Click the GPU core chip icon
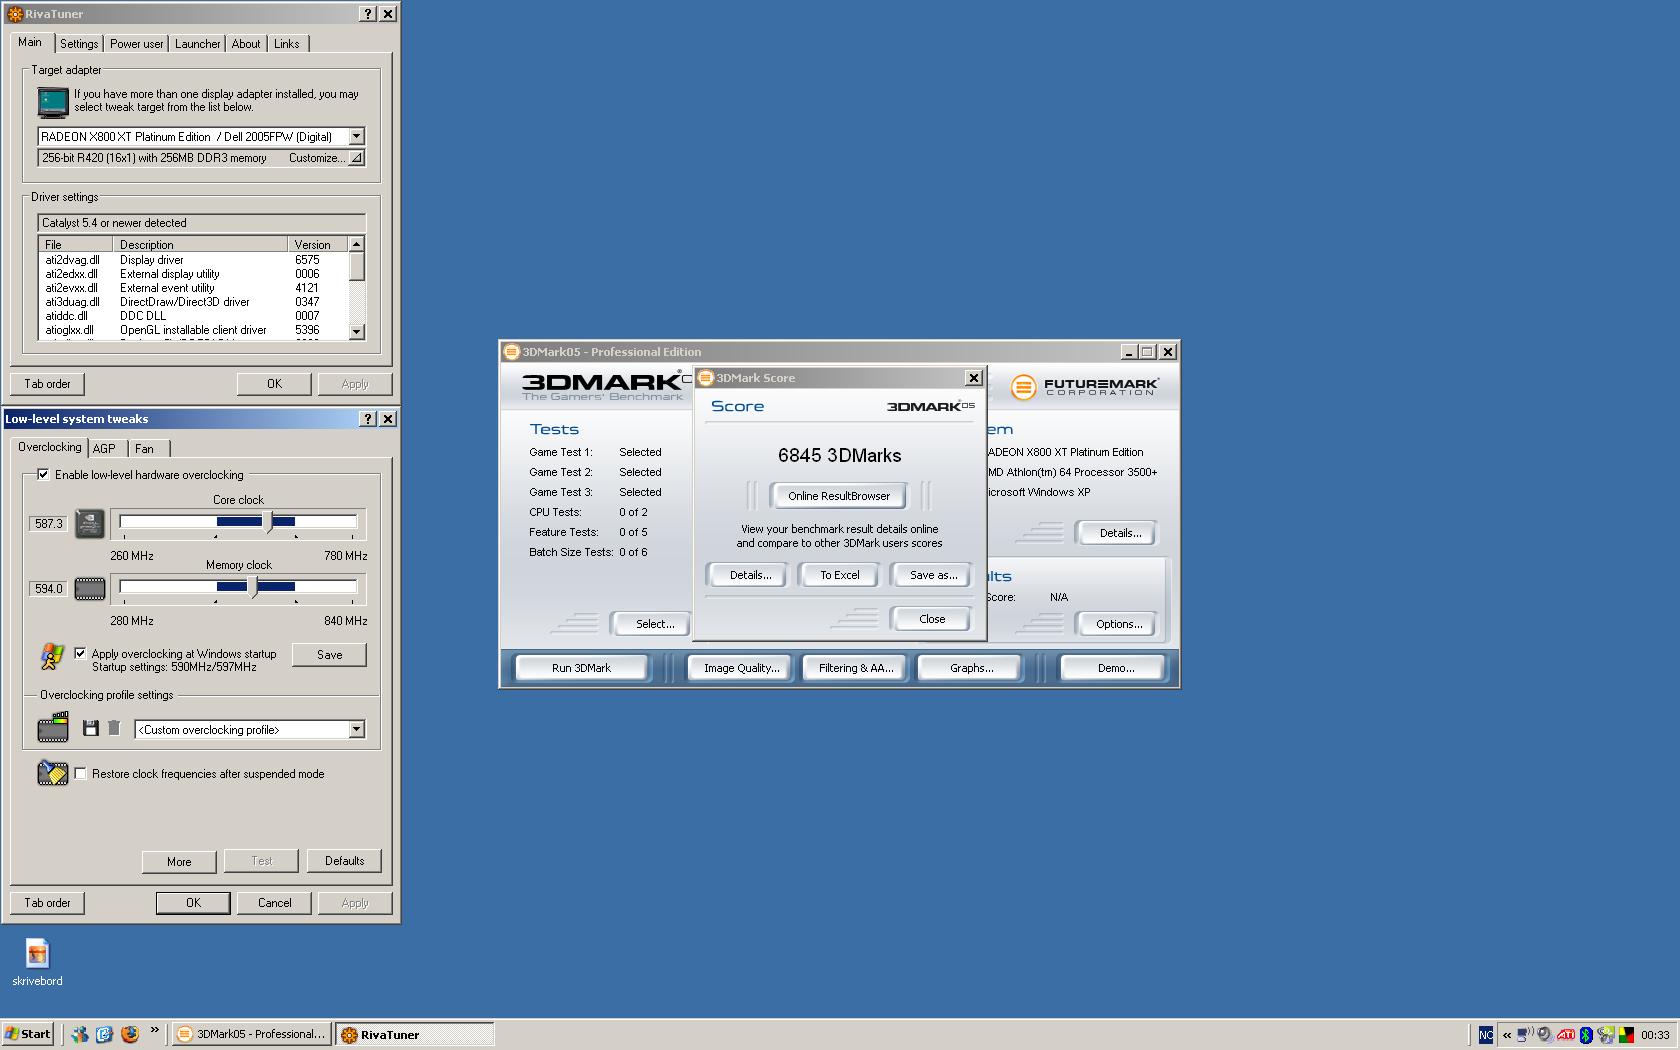 point(89,523)
